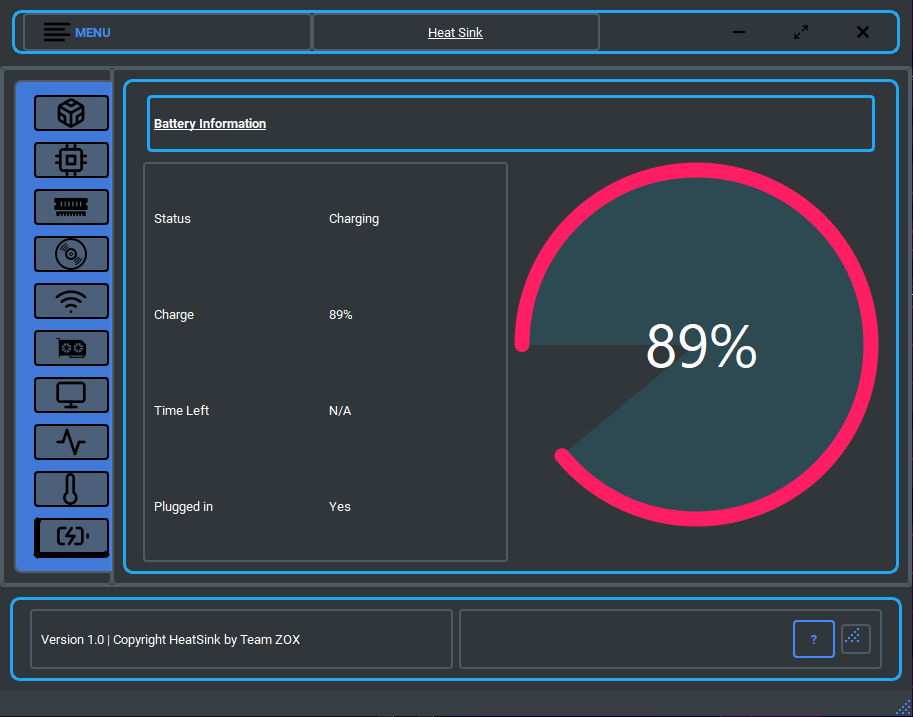Click the Plugged in Yes value

(x=339, y=506)
